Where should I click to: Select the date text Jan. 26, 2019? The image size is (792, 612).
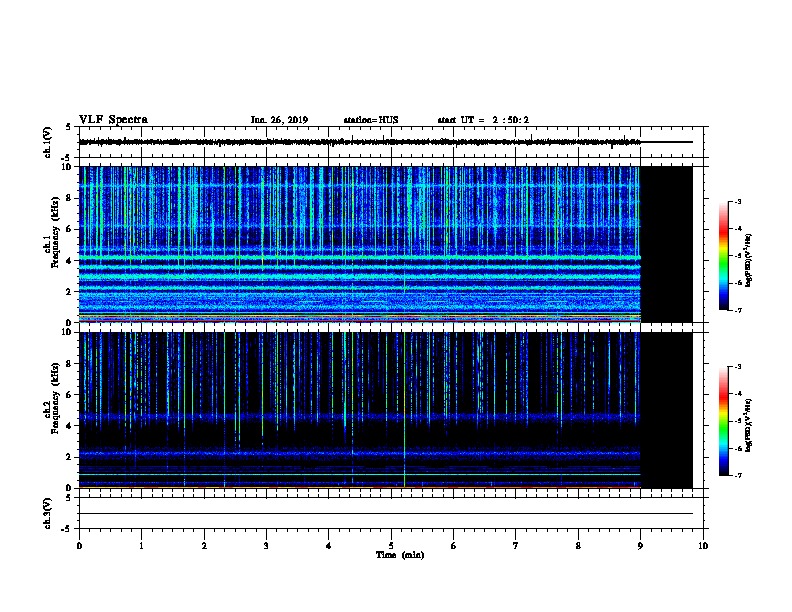[x=279, y=120]
